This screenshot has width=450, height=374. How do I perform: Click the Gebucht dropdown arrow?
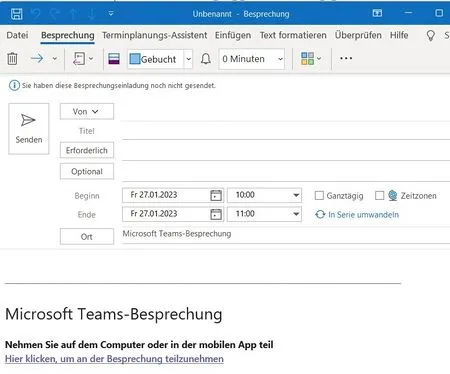pyautogui.click(x=188, y=59)
